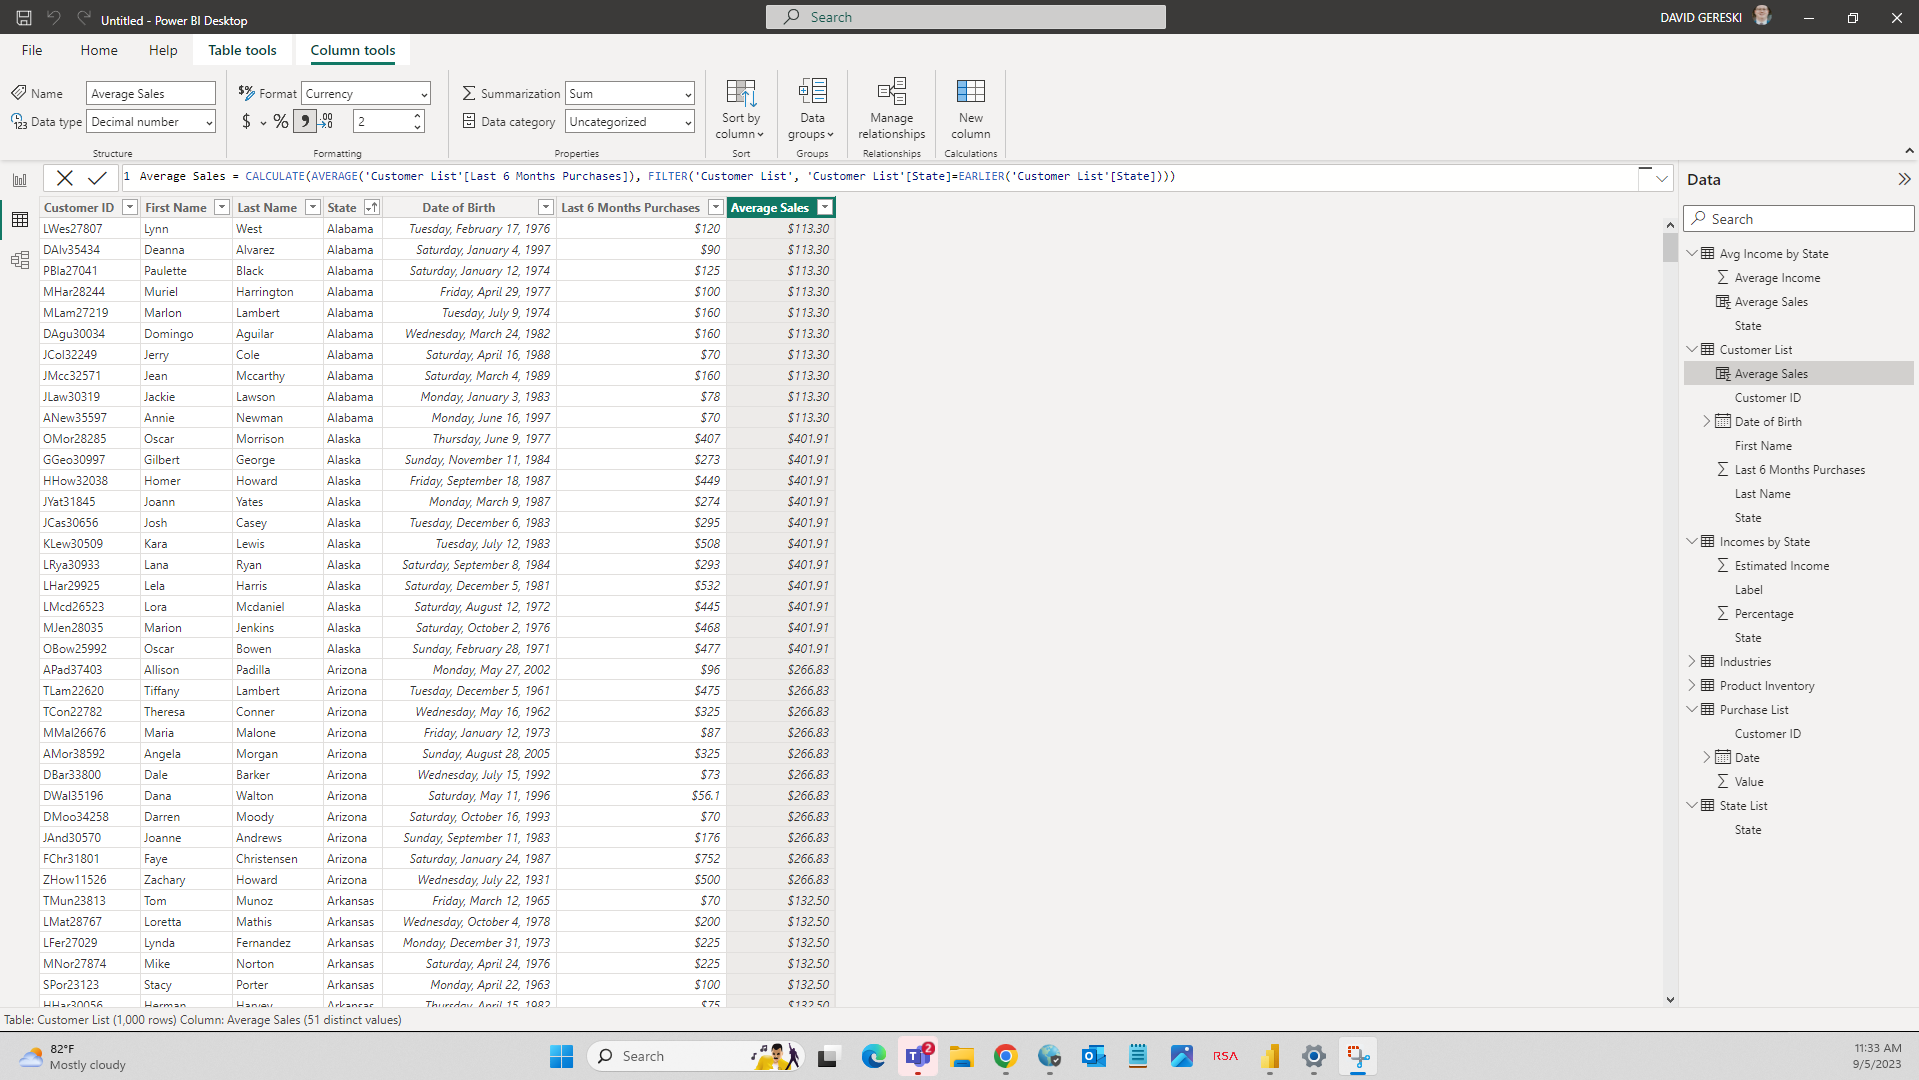Open the Data category dropdown showing Uncategorized
Image resolution: width=1919 pixels, height=1080 pixels.
tap(630, 121)
